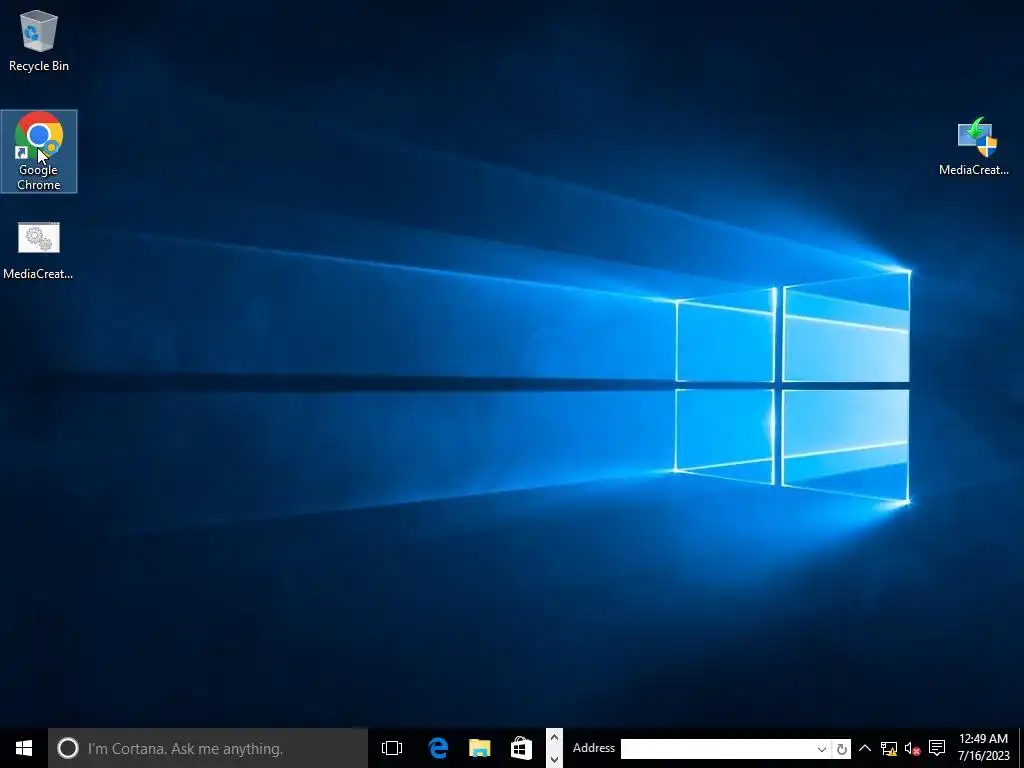Image resolution: width=1024 pixels, height=768 pixels.
Task: Open the Action Center notifications icon
Action: (x=937, y=748)
